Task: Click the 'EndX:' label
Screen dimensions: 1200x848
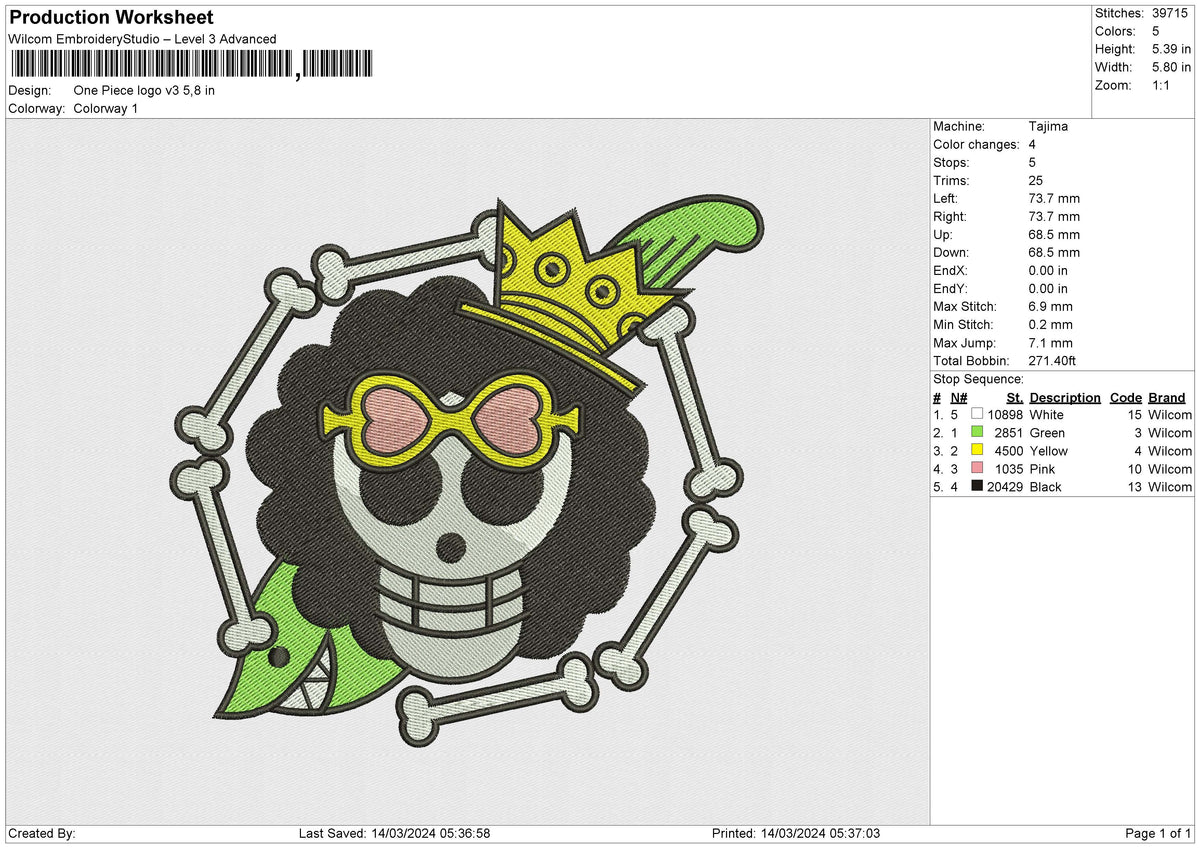Action: pos(952,271)
